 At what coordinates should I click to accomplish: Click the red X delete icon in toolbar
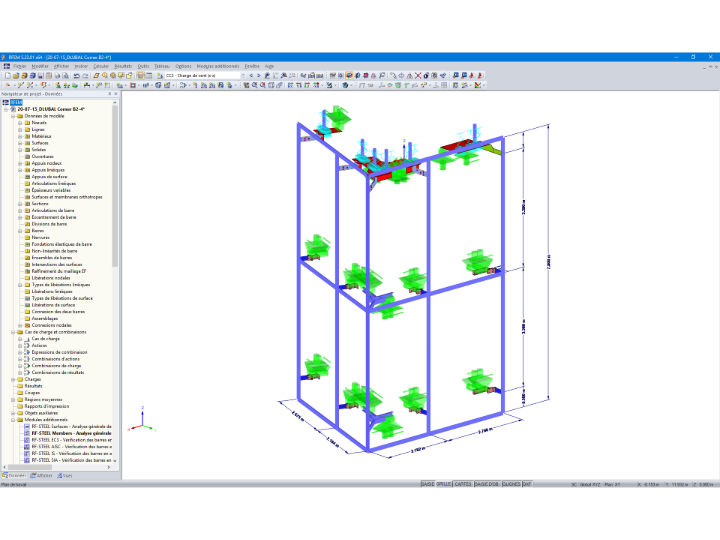pos(418,75)
